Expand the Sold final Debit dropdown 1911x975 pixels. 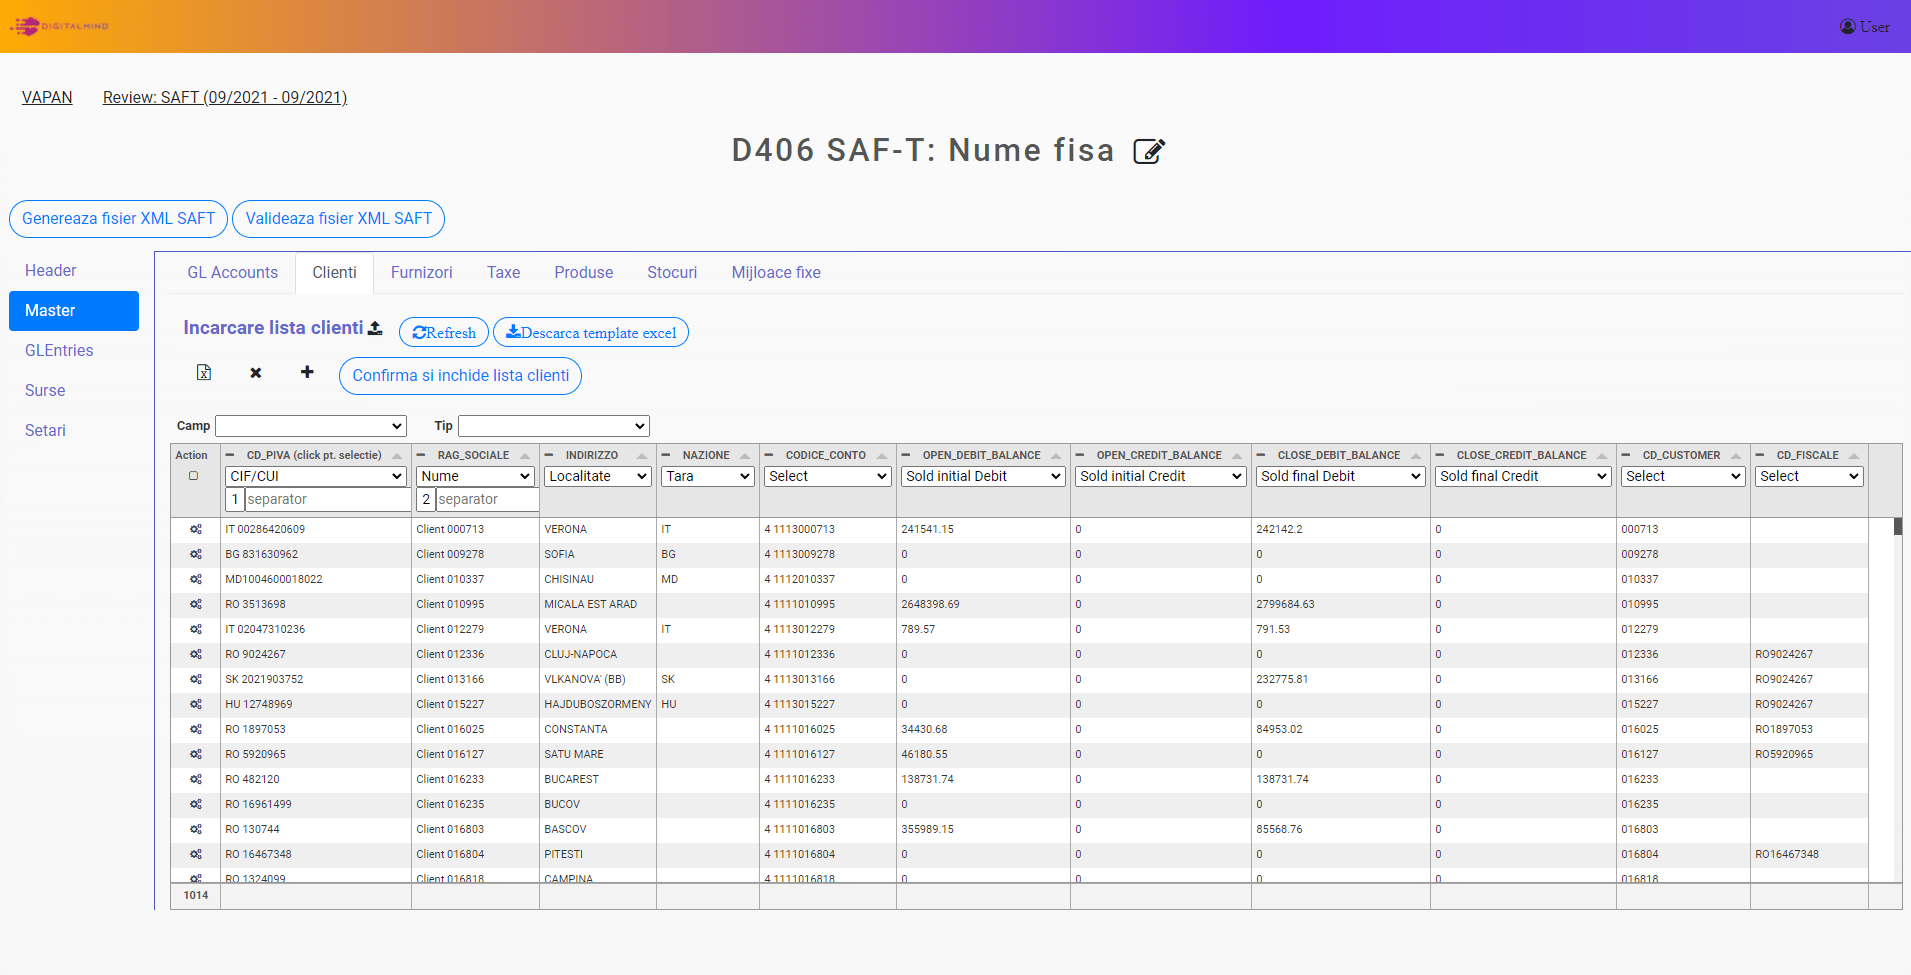click(x=1340, y=477)
